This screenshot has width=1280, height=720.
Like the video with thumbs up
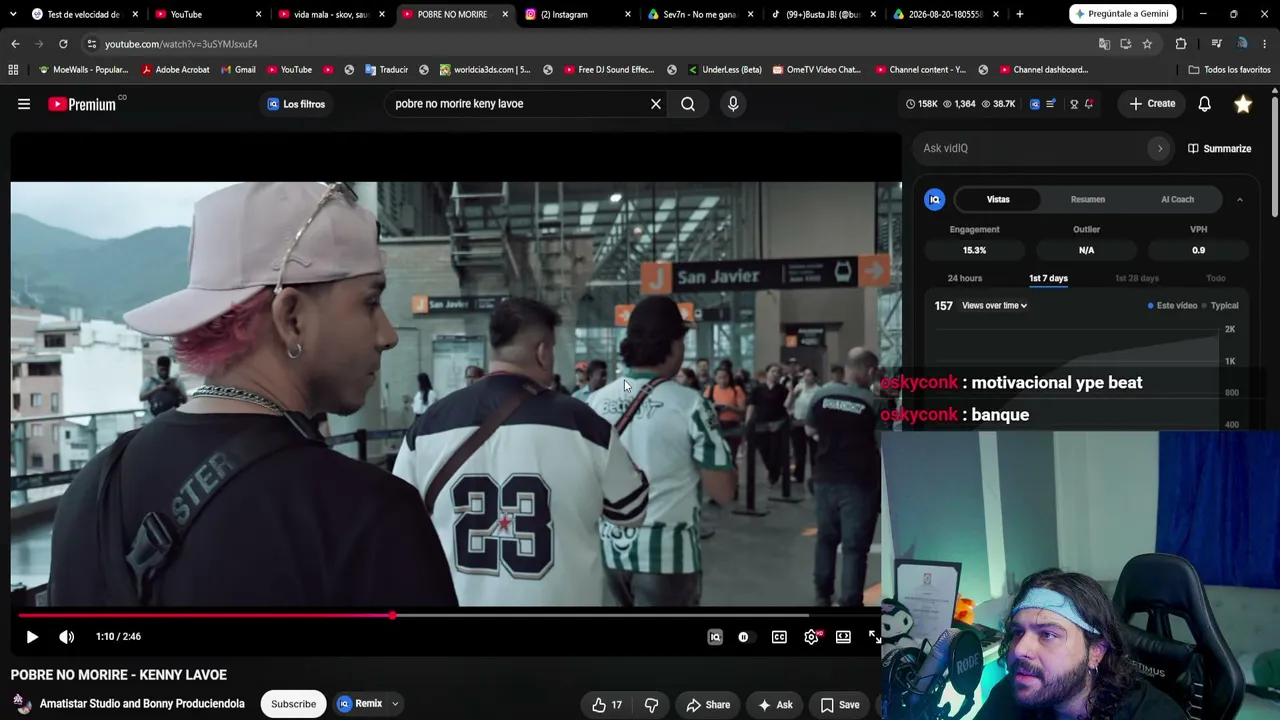(x=607, y=705)
